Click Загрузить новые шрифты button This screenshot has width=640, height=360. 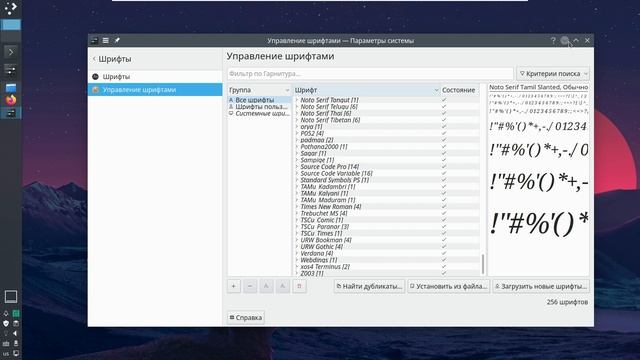point(541,286)
